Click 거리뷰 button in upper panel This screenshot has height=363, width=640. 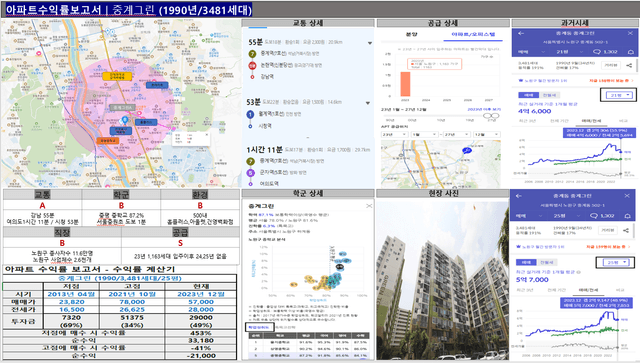(x=611, y=65)
